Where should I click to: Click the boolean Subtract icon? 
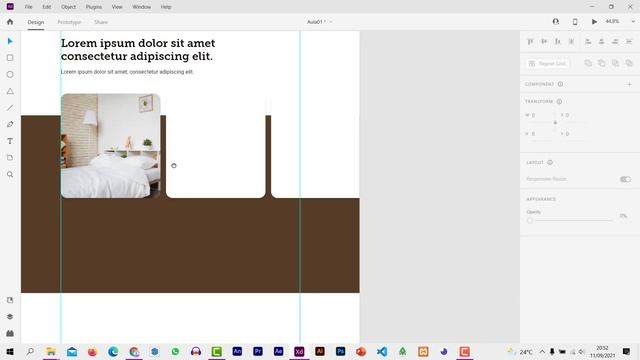[x=602, y=63]
